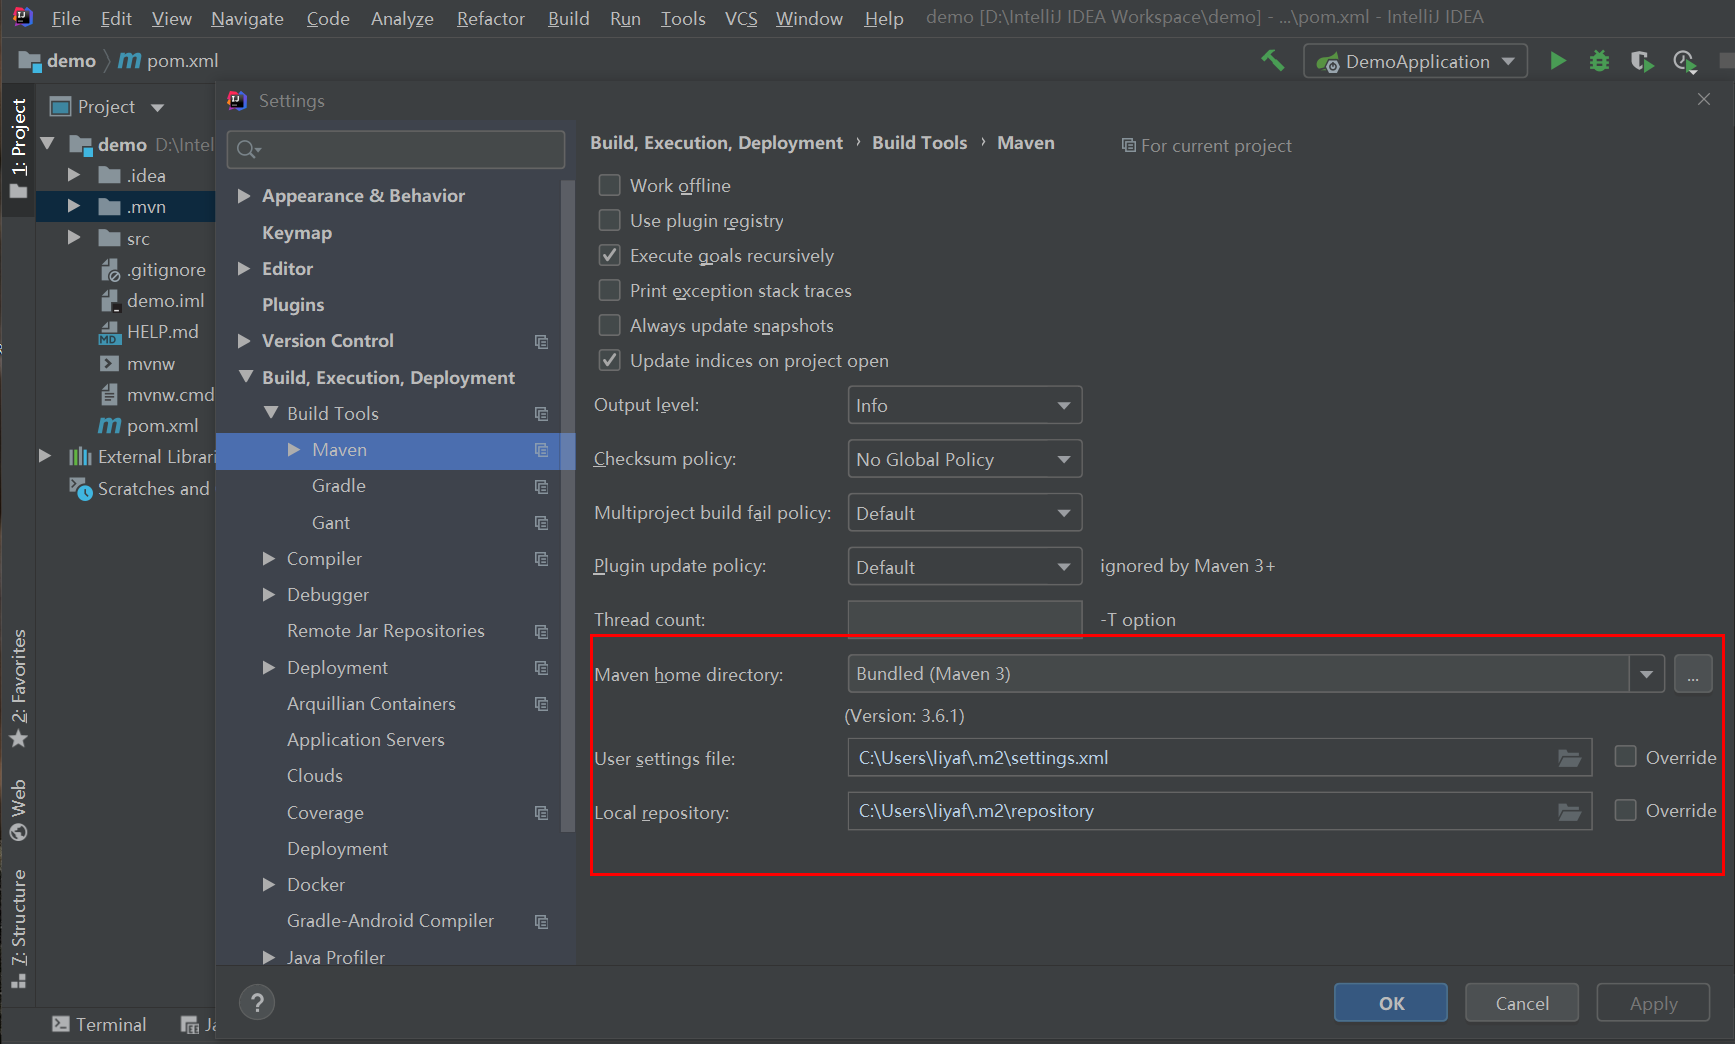The image size is (1735, 1044).
Task: Click the settings search field
Action: 396,149
